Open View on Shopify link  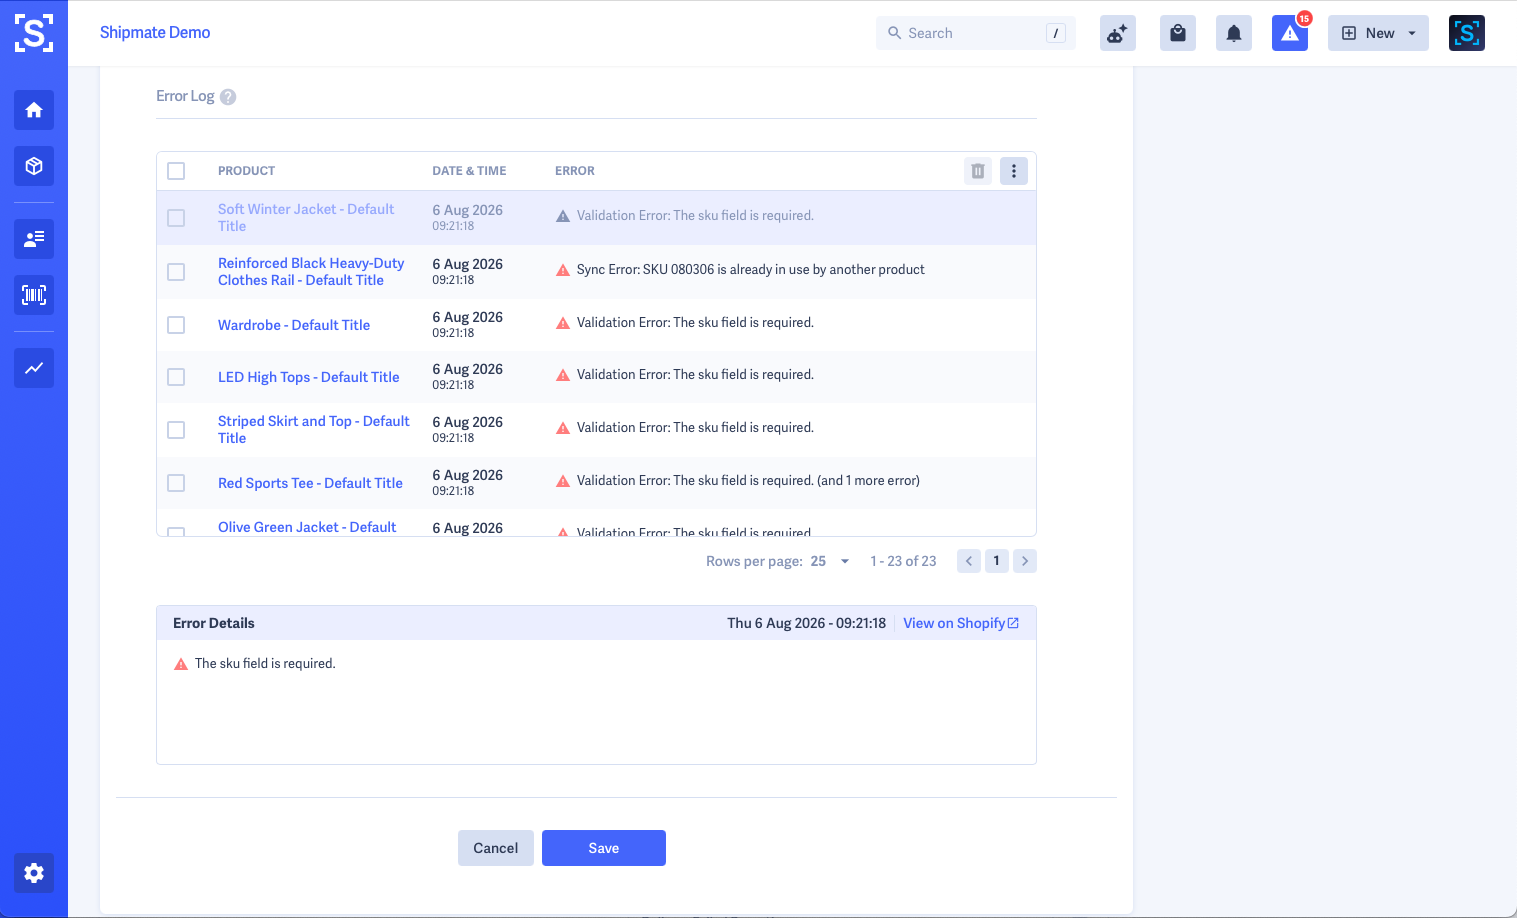coord(961,623)
